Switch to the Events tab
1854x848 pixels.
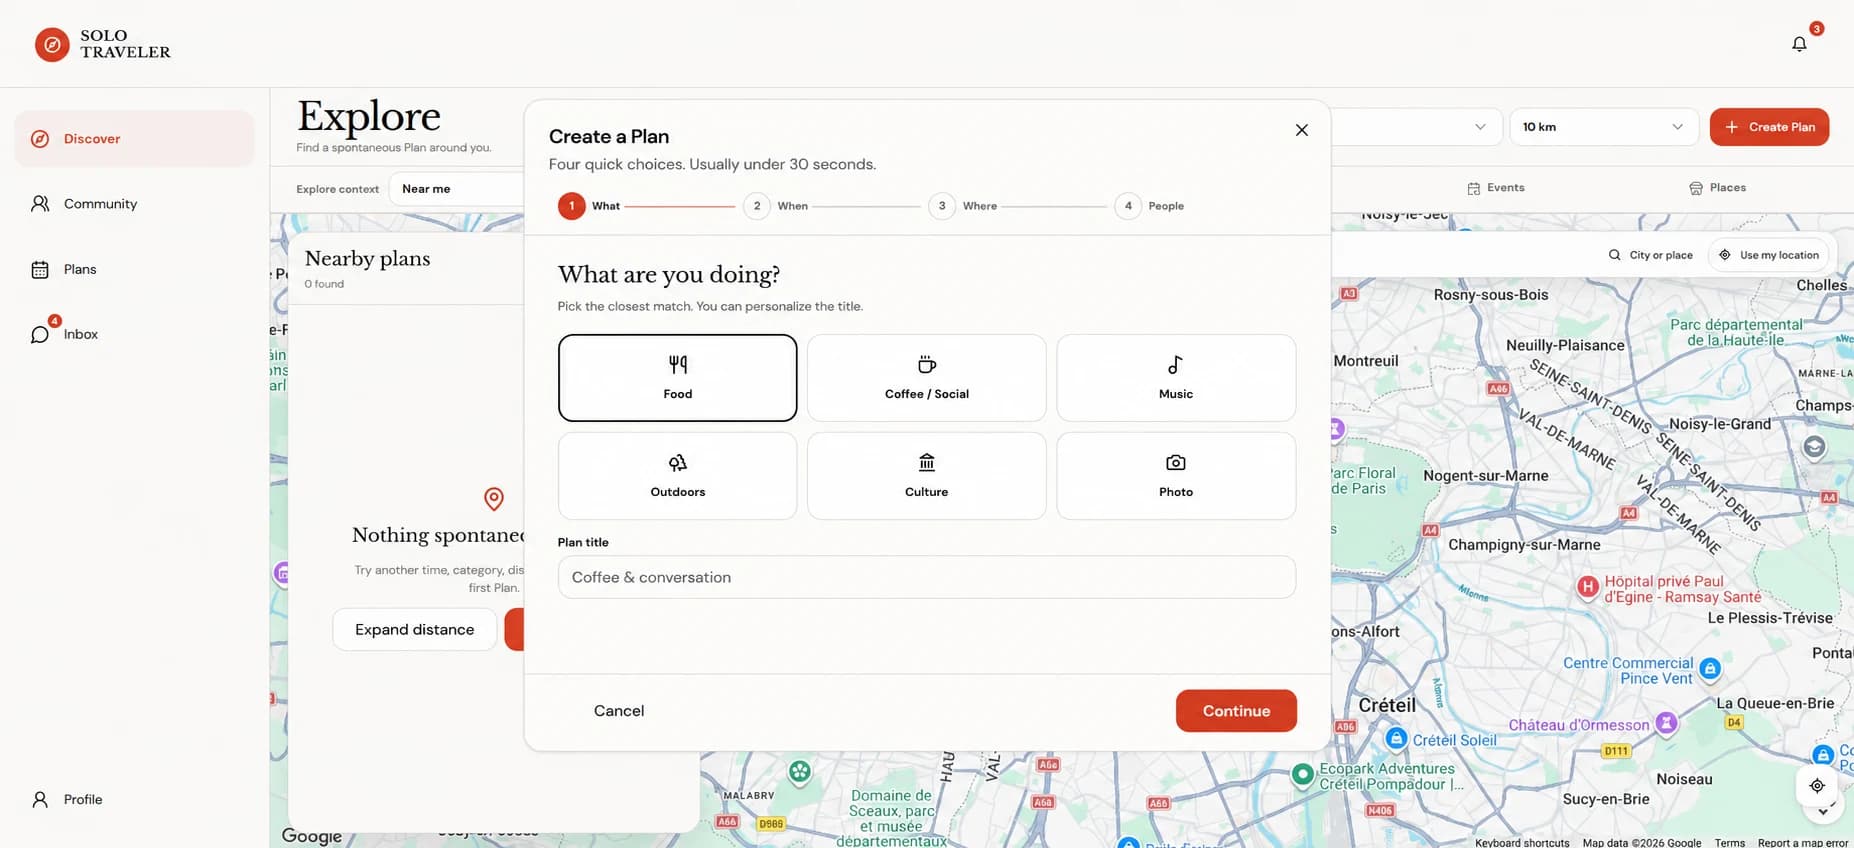[x=1496, y=188]
